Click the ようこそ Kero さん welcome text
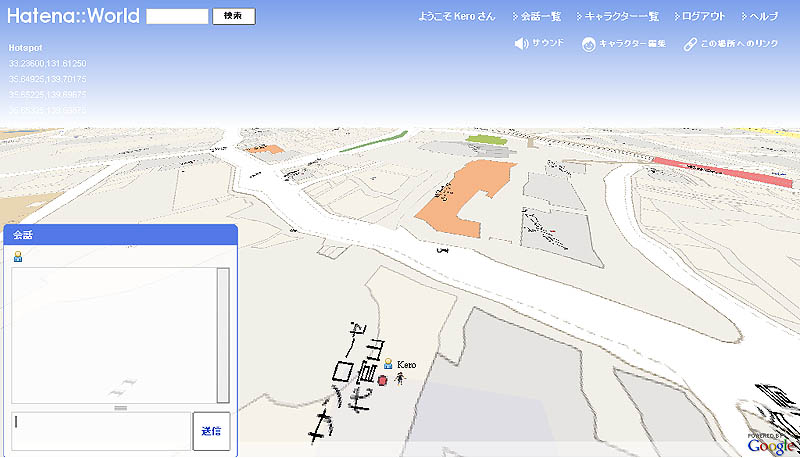This screenshot has width=800, height=458. point(457,16)
